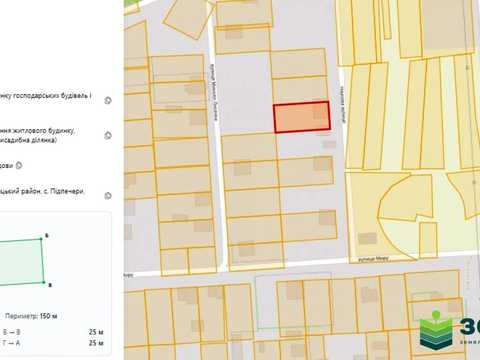Click the "с. Підпечери" address line

(x=42, y=192)
